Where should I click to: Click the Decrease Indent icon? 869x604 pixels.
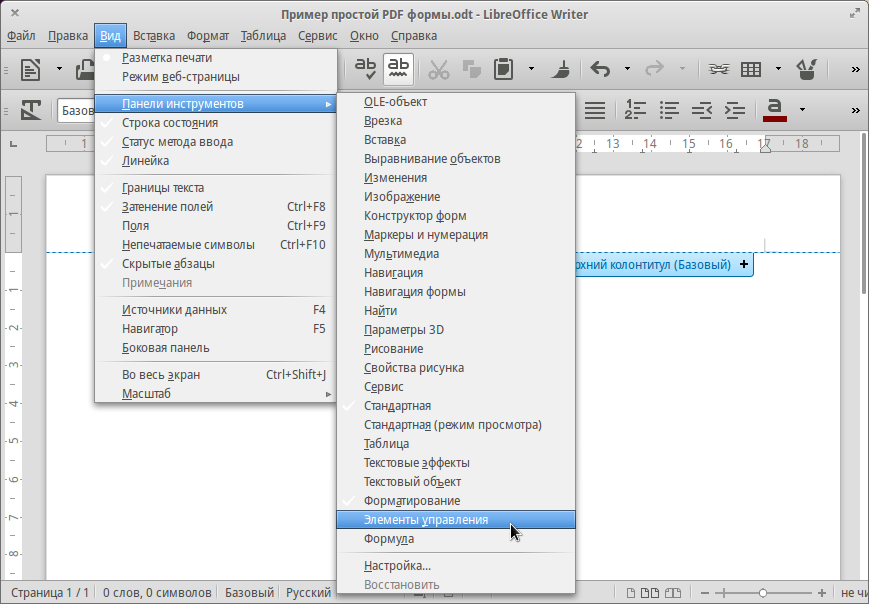[x=702, y=110]
